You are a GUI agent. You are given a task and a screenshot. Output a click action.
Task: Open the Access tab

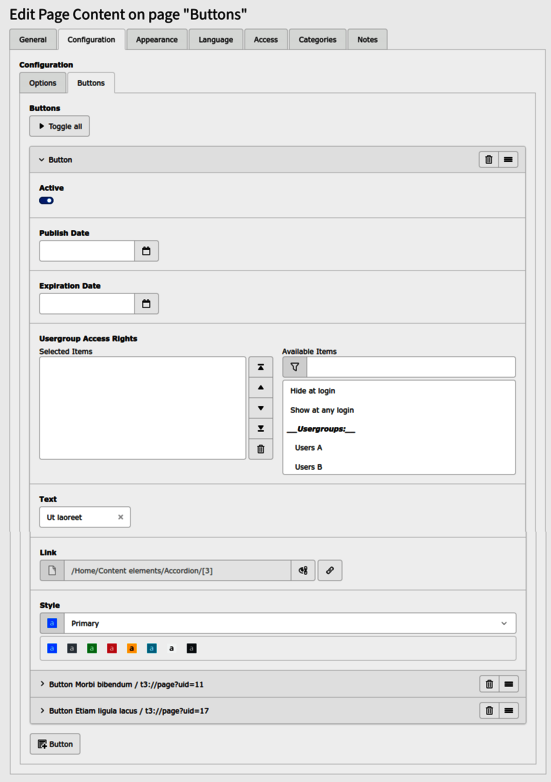[266, 39]
